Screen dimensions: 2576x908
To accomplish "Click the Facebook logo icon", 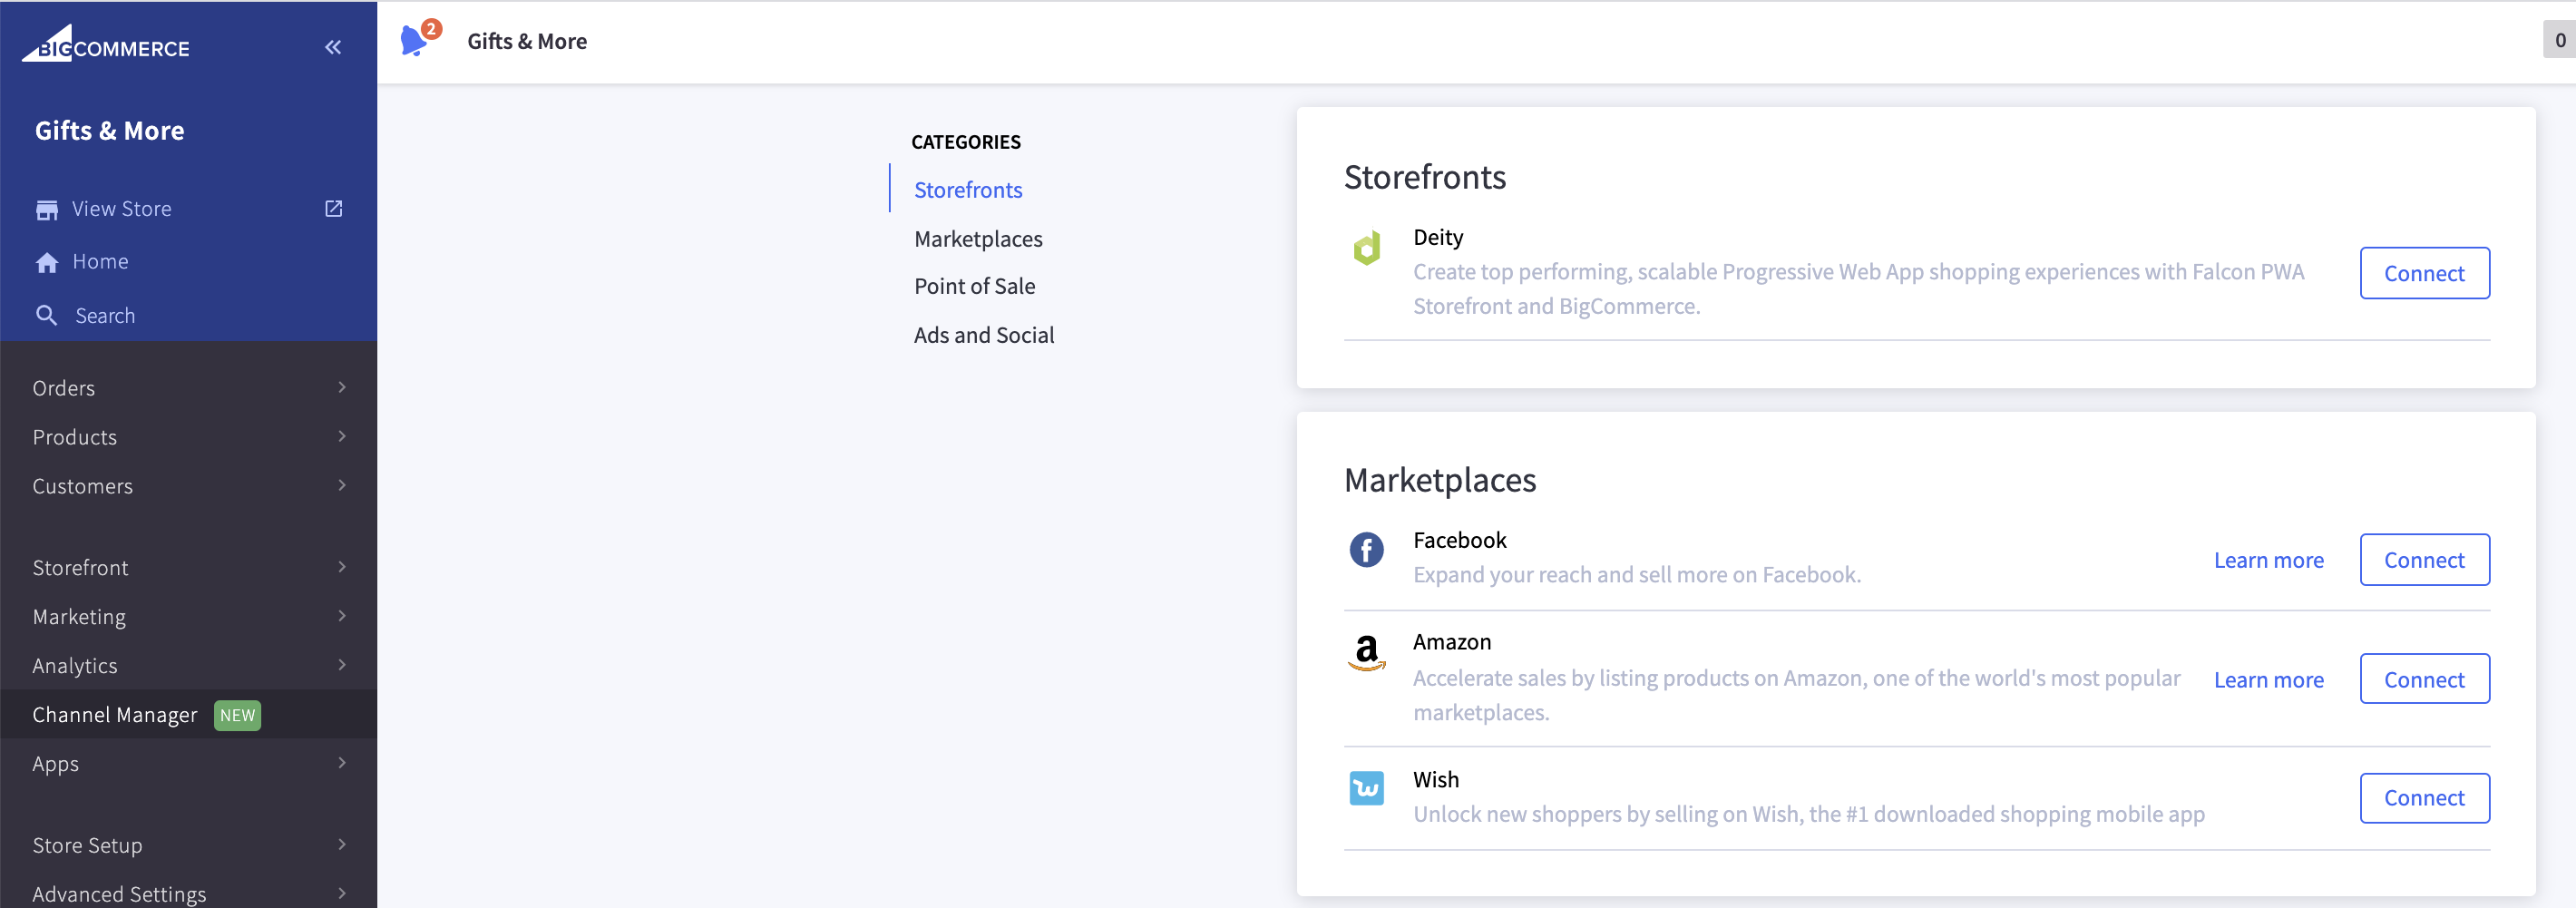I will (x=1366, y=549).
